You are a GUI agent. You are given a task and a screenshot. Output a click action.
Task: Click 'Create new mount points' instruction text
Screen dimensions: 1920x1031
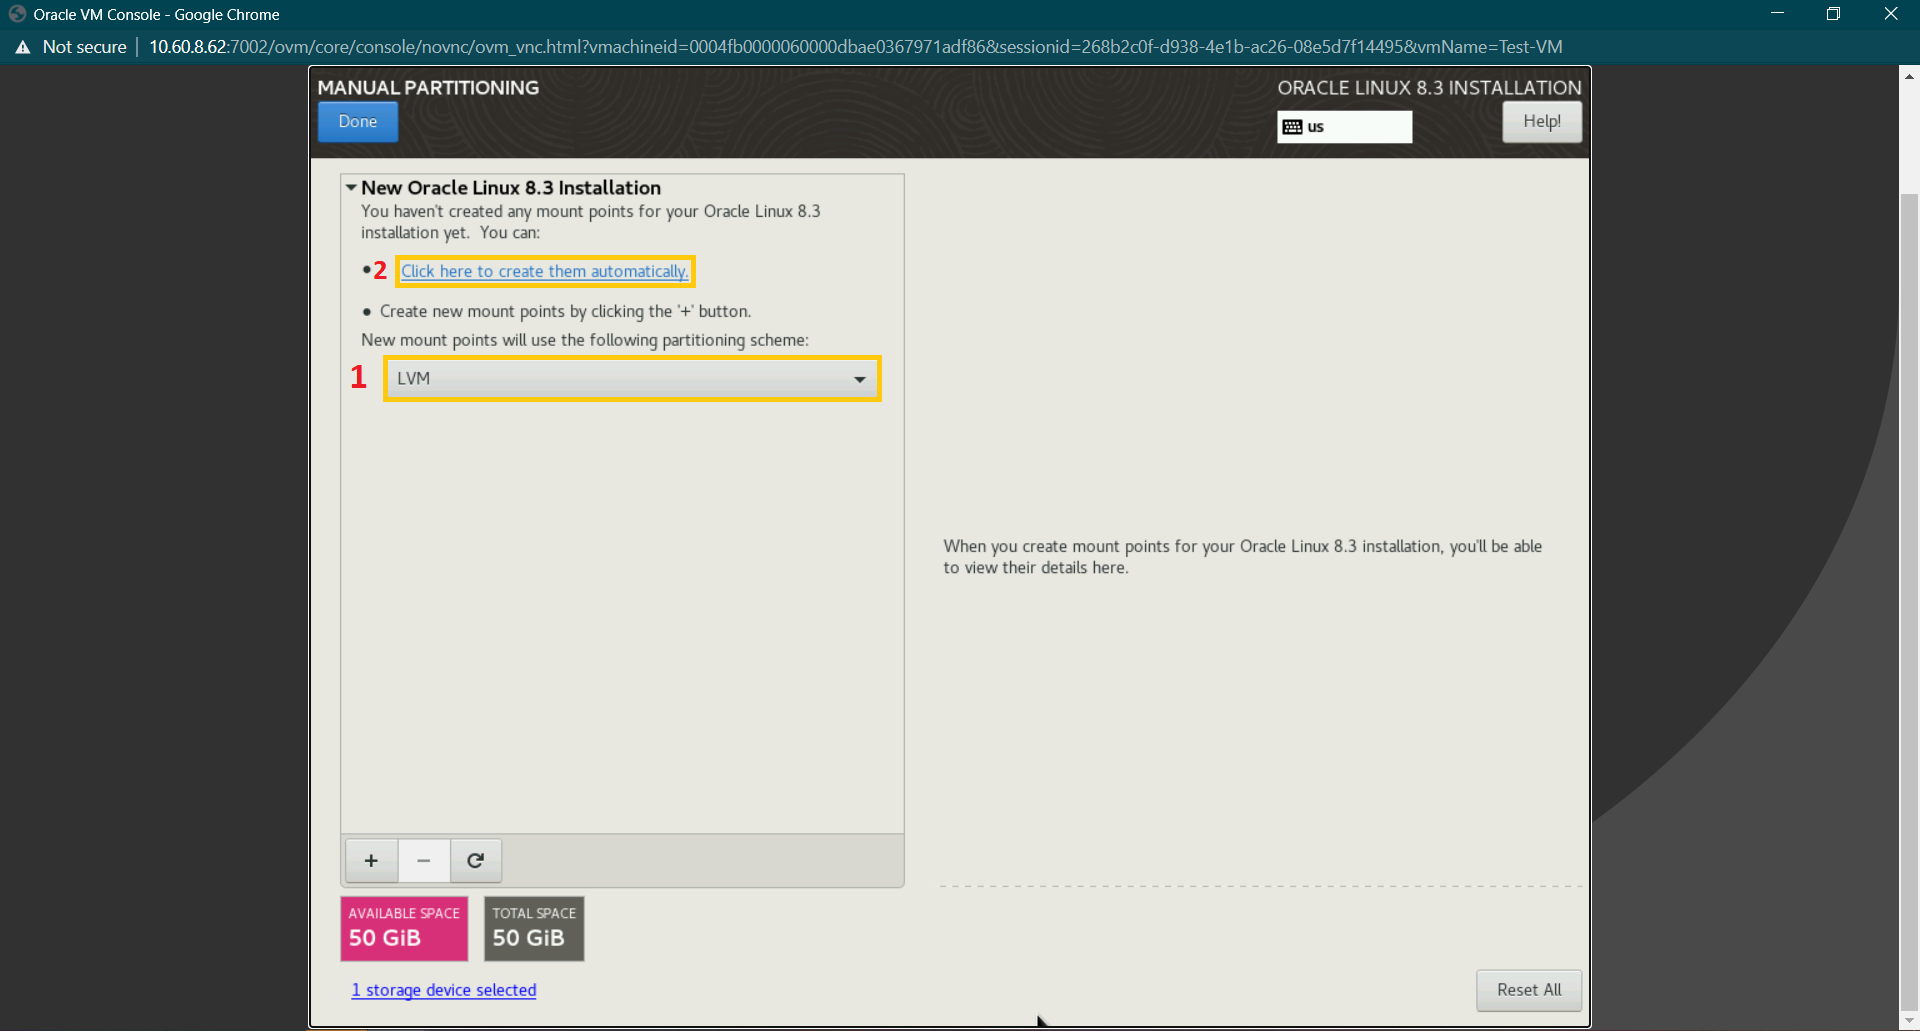pyautogui.click(x=565, y=312)
